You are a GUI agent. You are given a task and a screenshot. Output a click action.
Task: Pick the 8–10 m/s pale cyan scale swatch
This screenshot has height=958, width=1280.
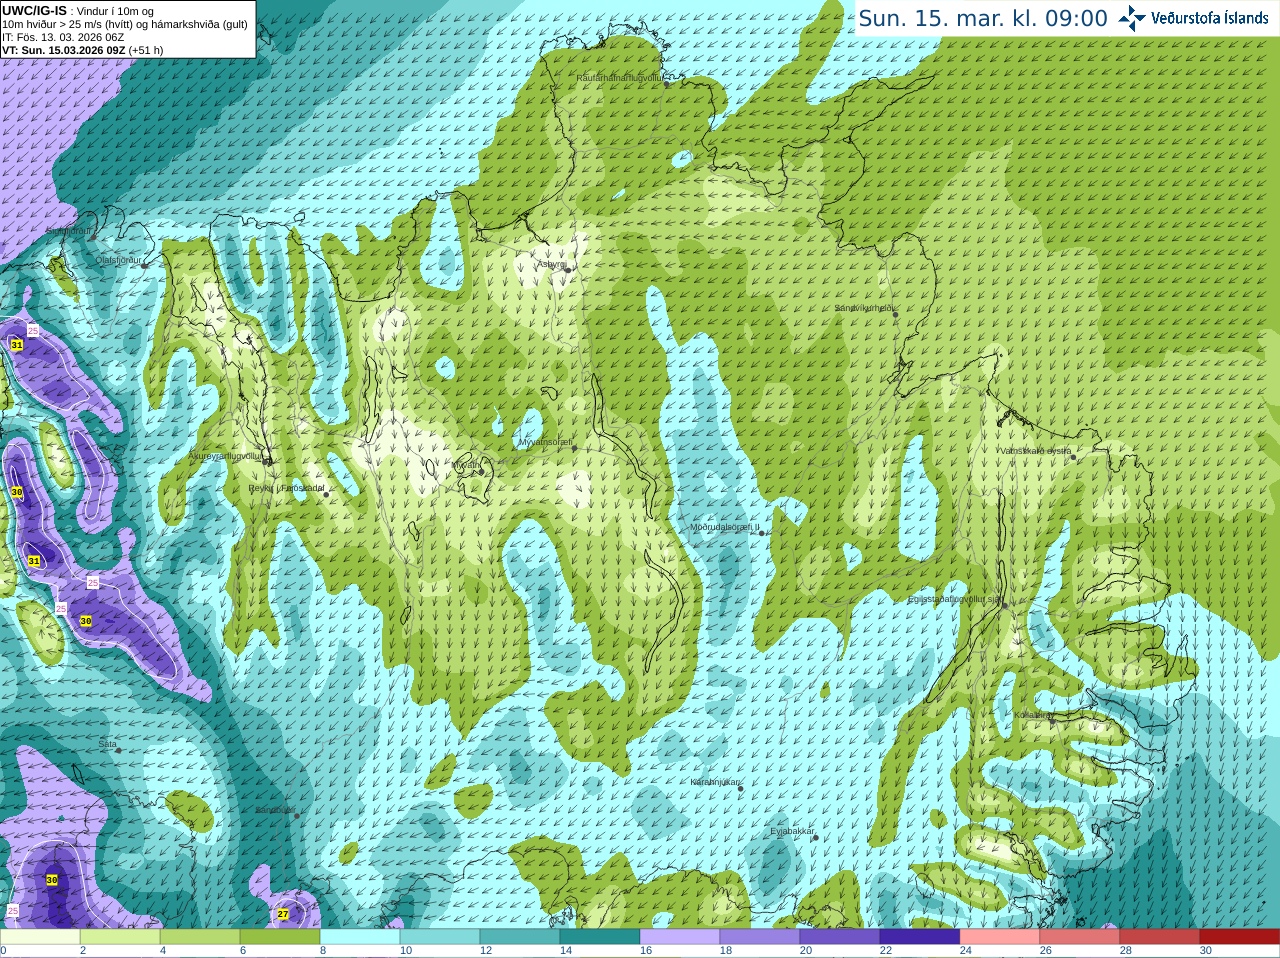[360, 937]
